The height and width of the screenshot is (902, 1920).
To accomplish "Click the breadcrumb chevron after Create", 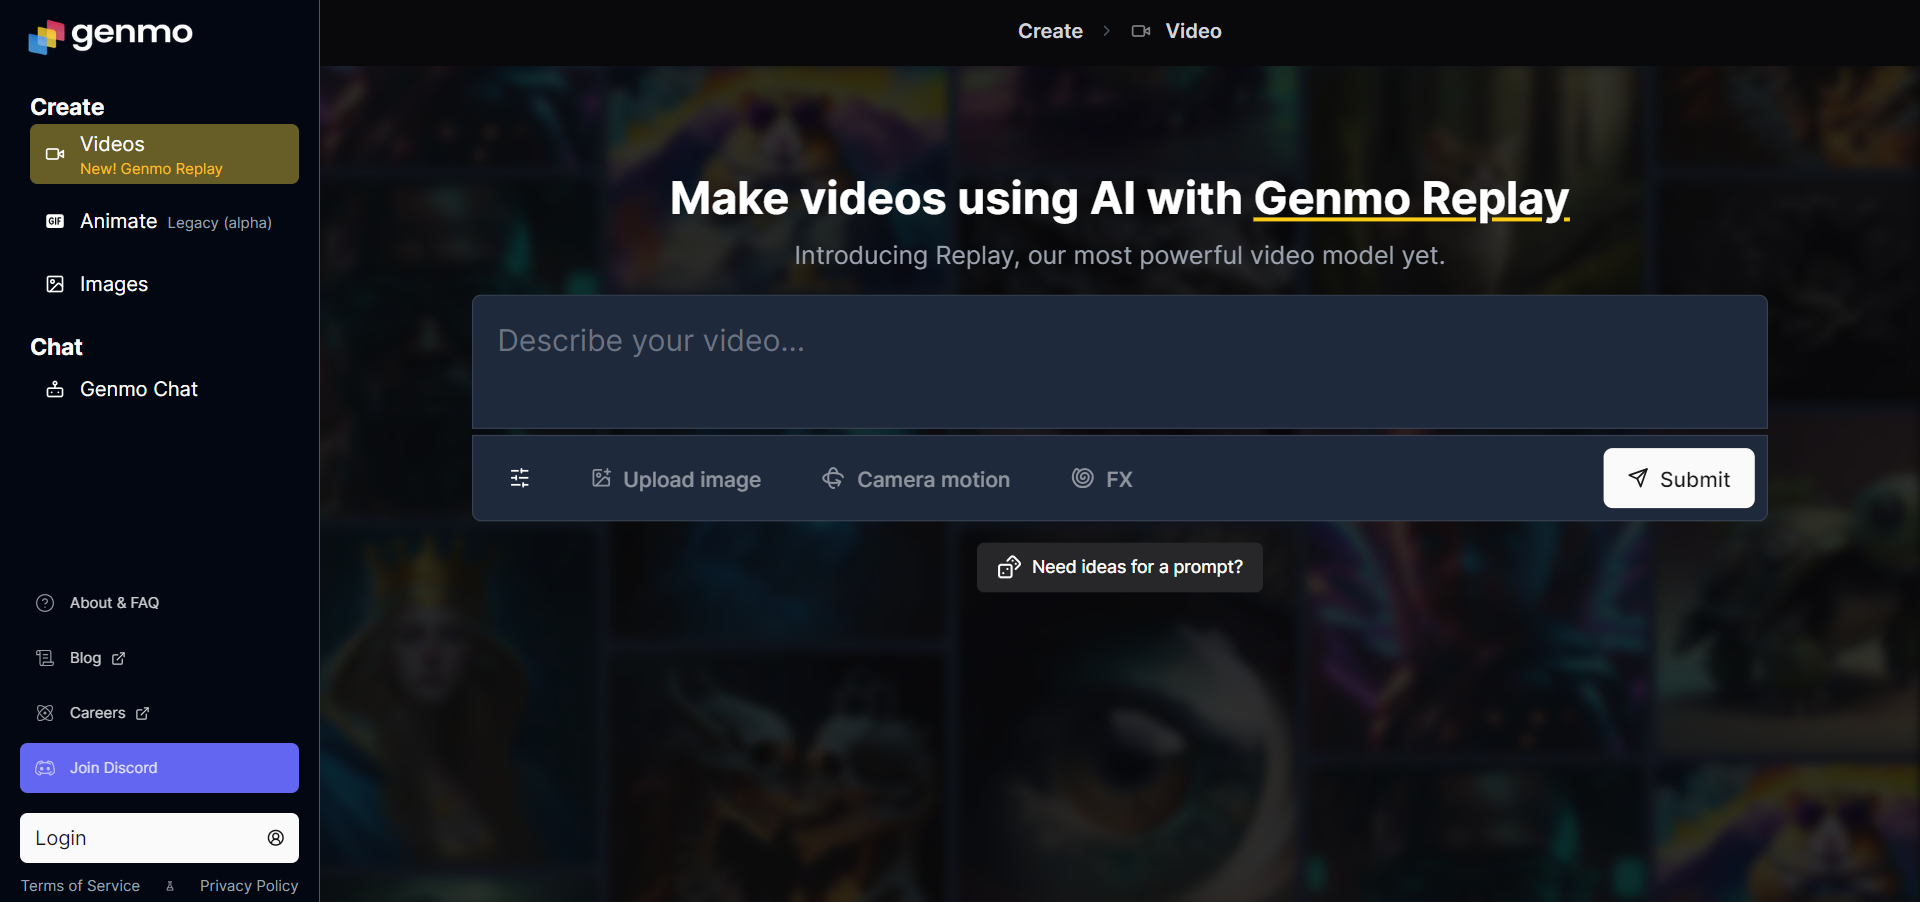I will (x=1106, y=31).
